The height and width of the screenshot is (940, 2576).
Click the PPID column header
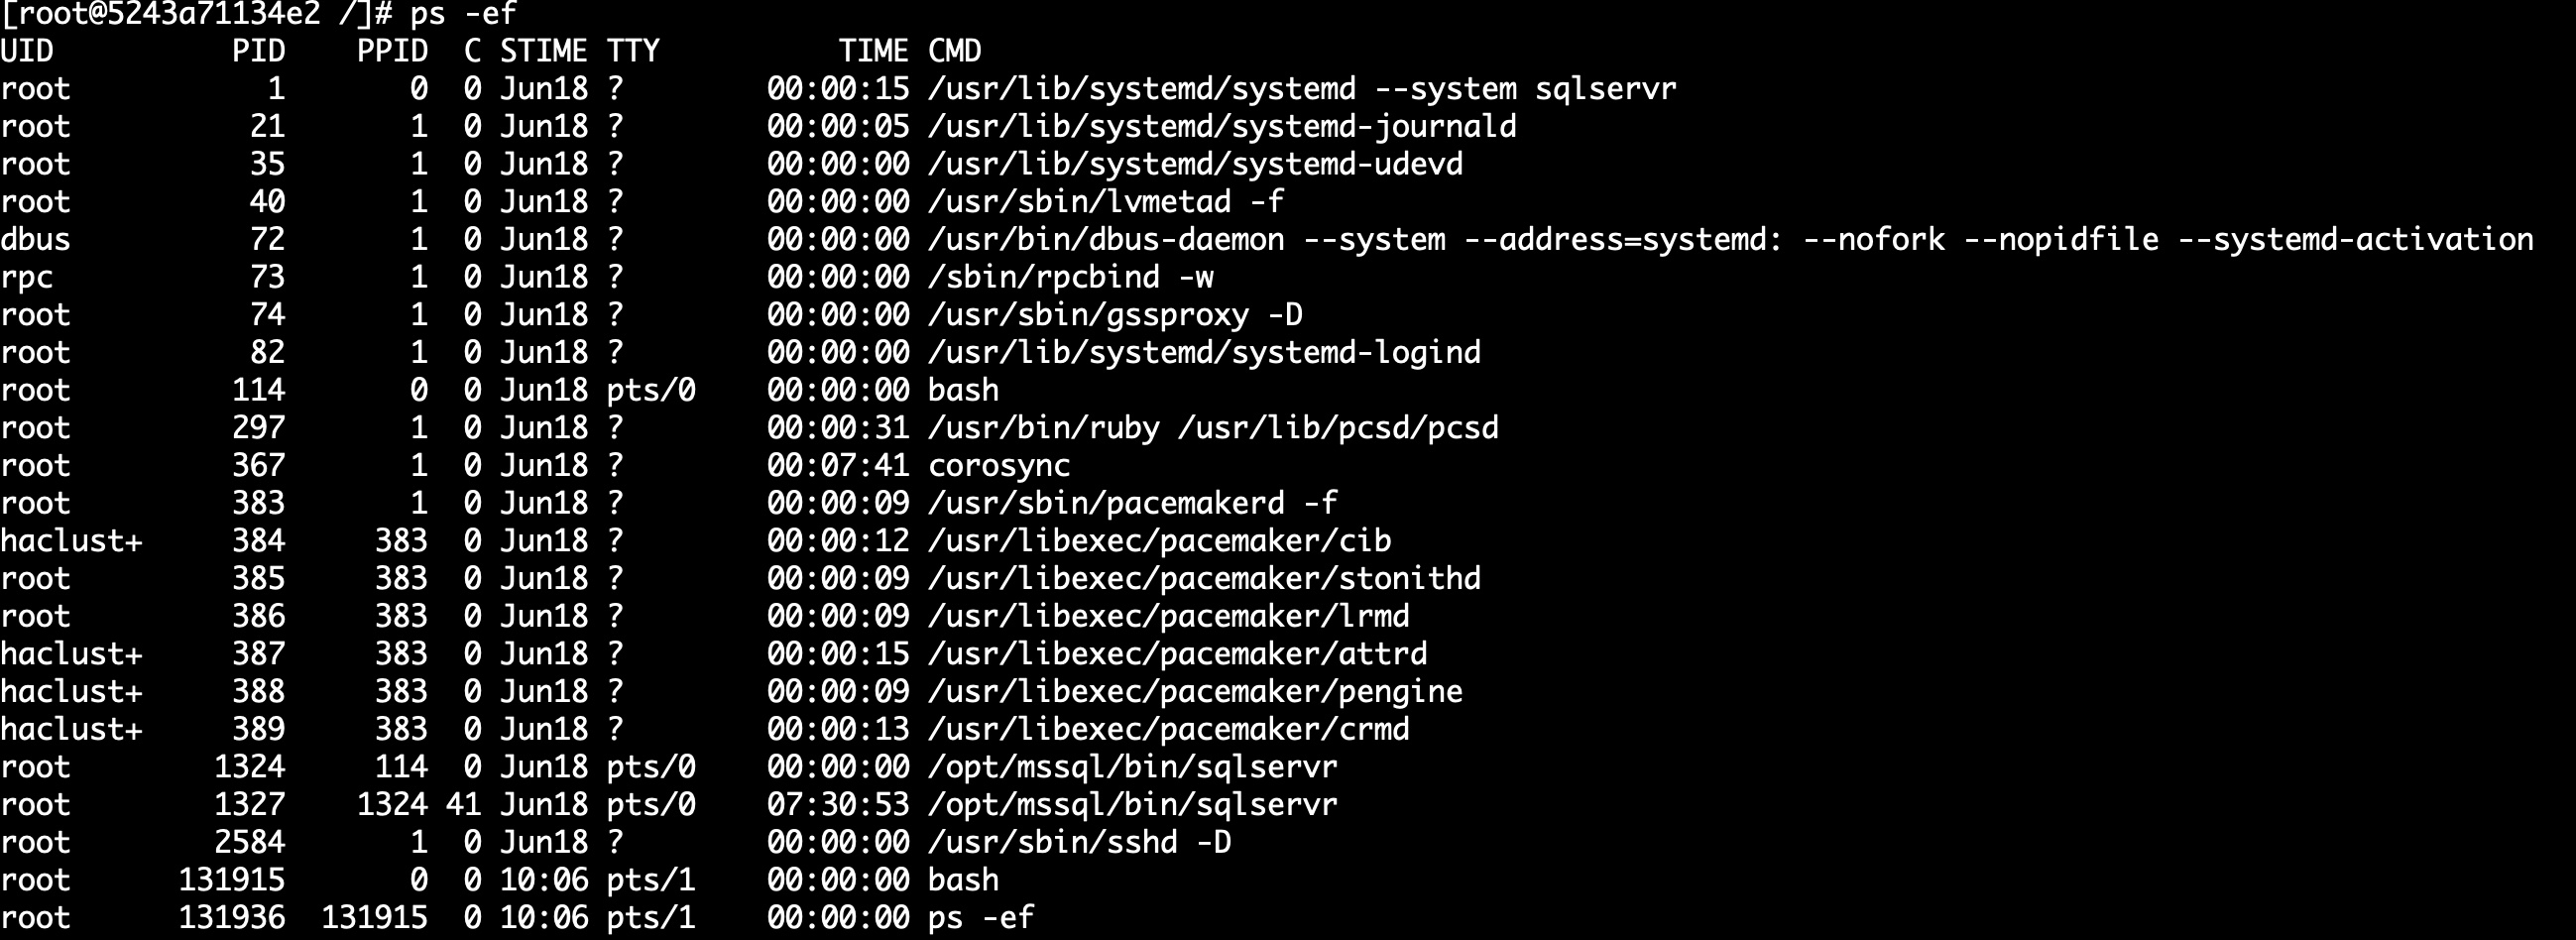[392, 51]
